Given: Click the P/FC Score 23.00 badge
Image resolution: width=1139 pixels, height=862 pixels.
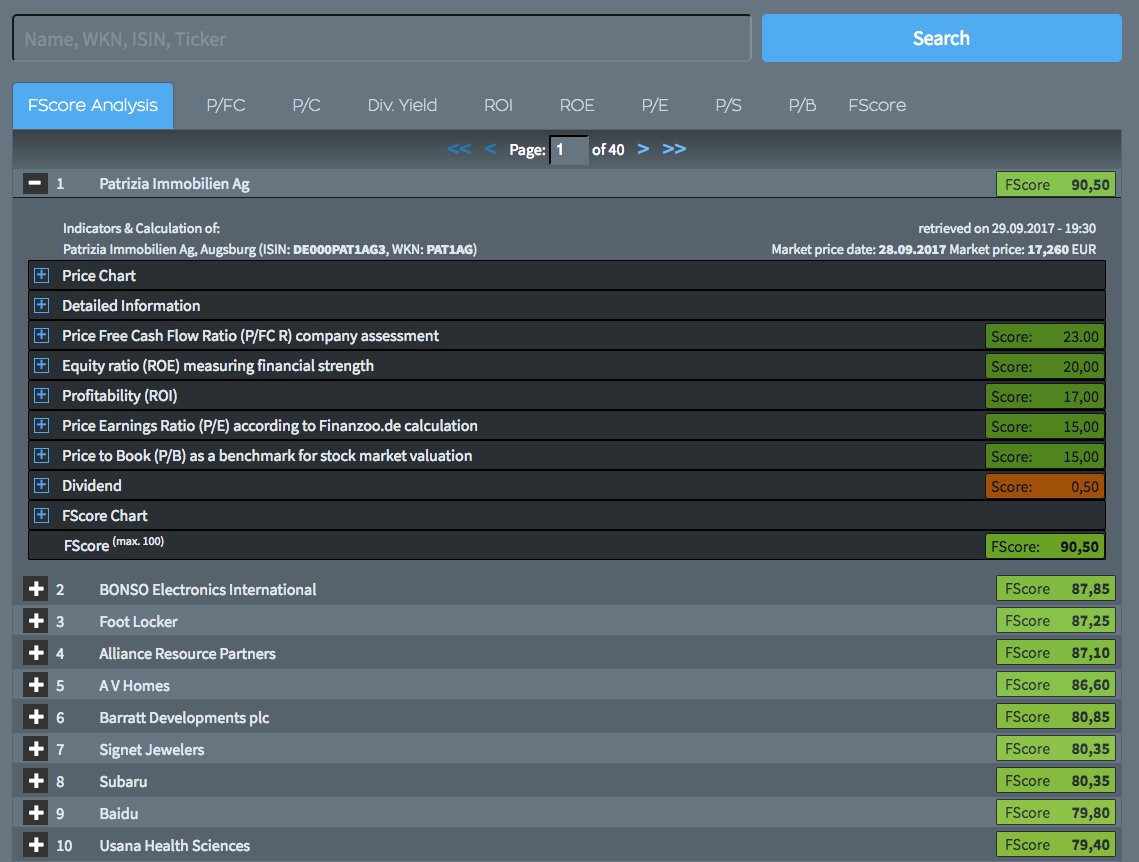Looking at the screenshot, I should tap(1045, 336).
